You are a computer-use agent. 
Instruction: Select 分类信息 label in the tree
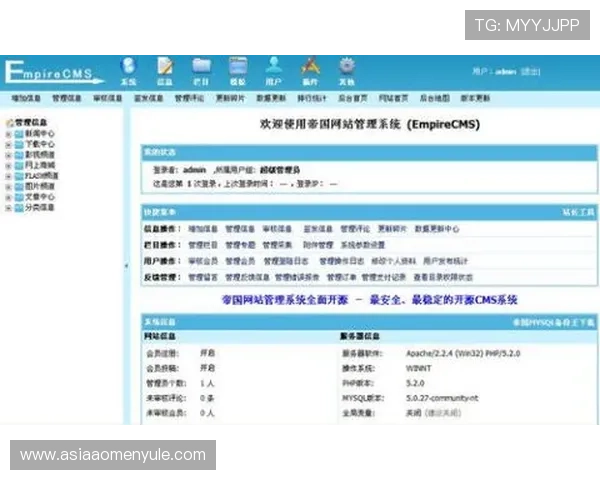tap(40, 207)
